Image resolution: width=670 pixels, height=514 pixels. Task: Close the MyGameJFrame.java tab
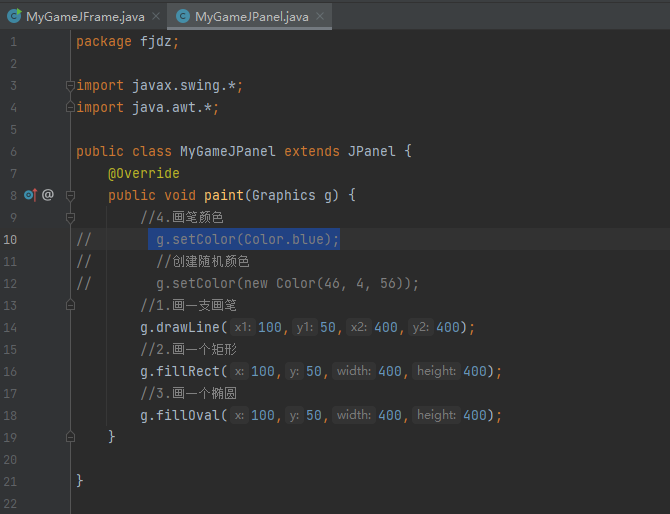pyautogui.click(x=156, y=16)
